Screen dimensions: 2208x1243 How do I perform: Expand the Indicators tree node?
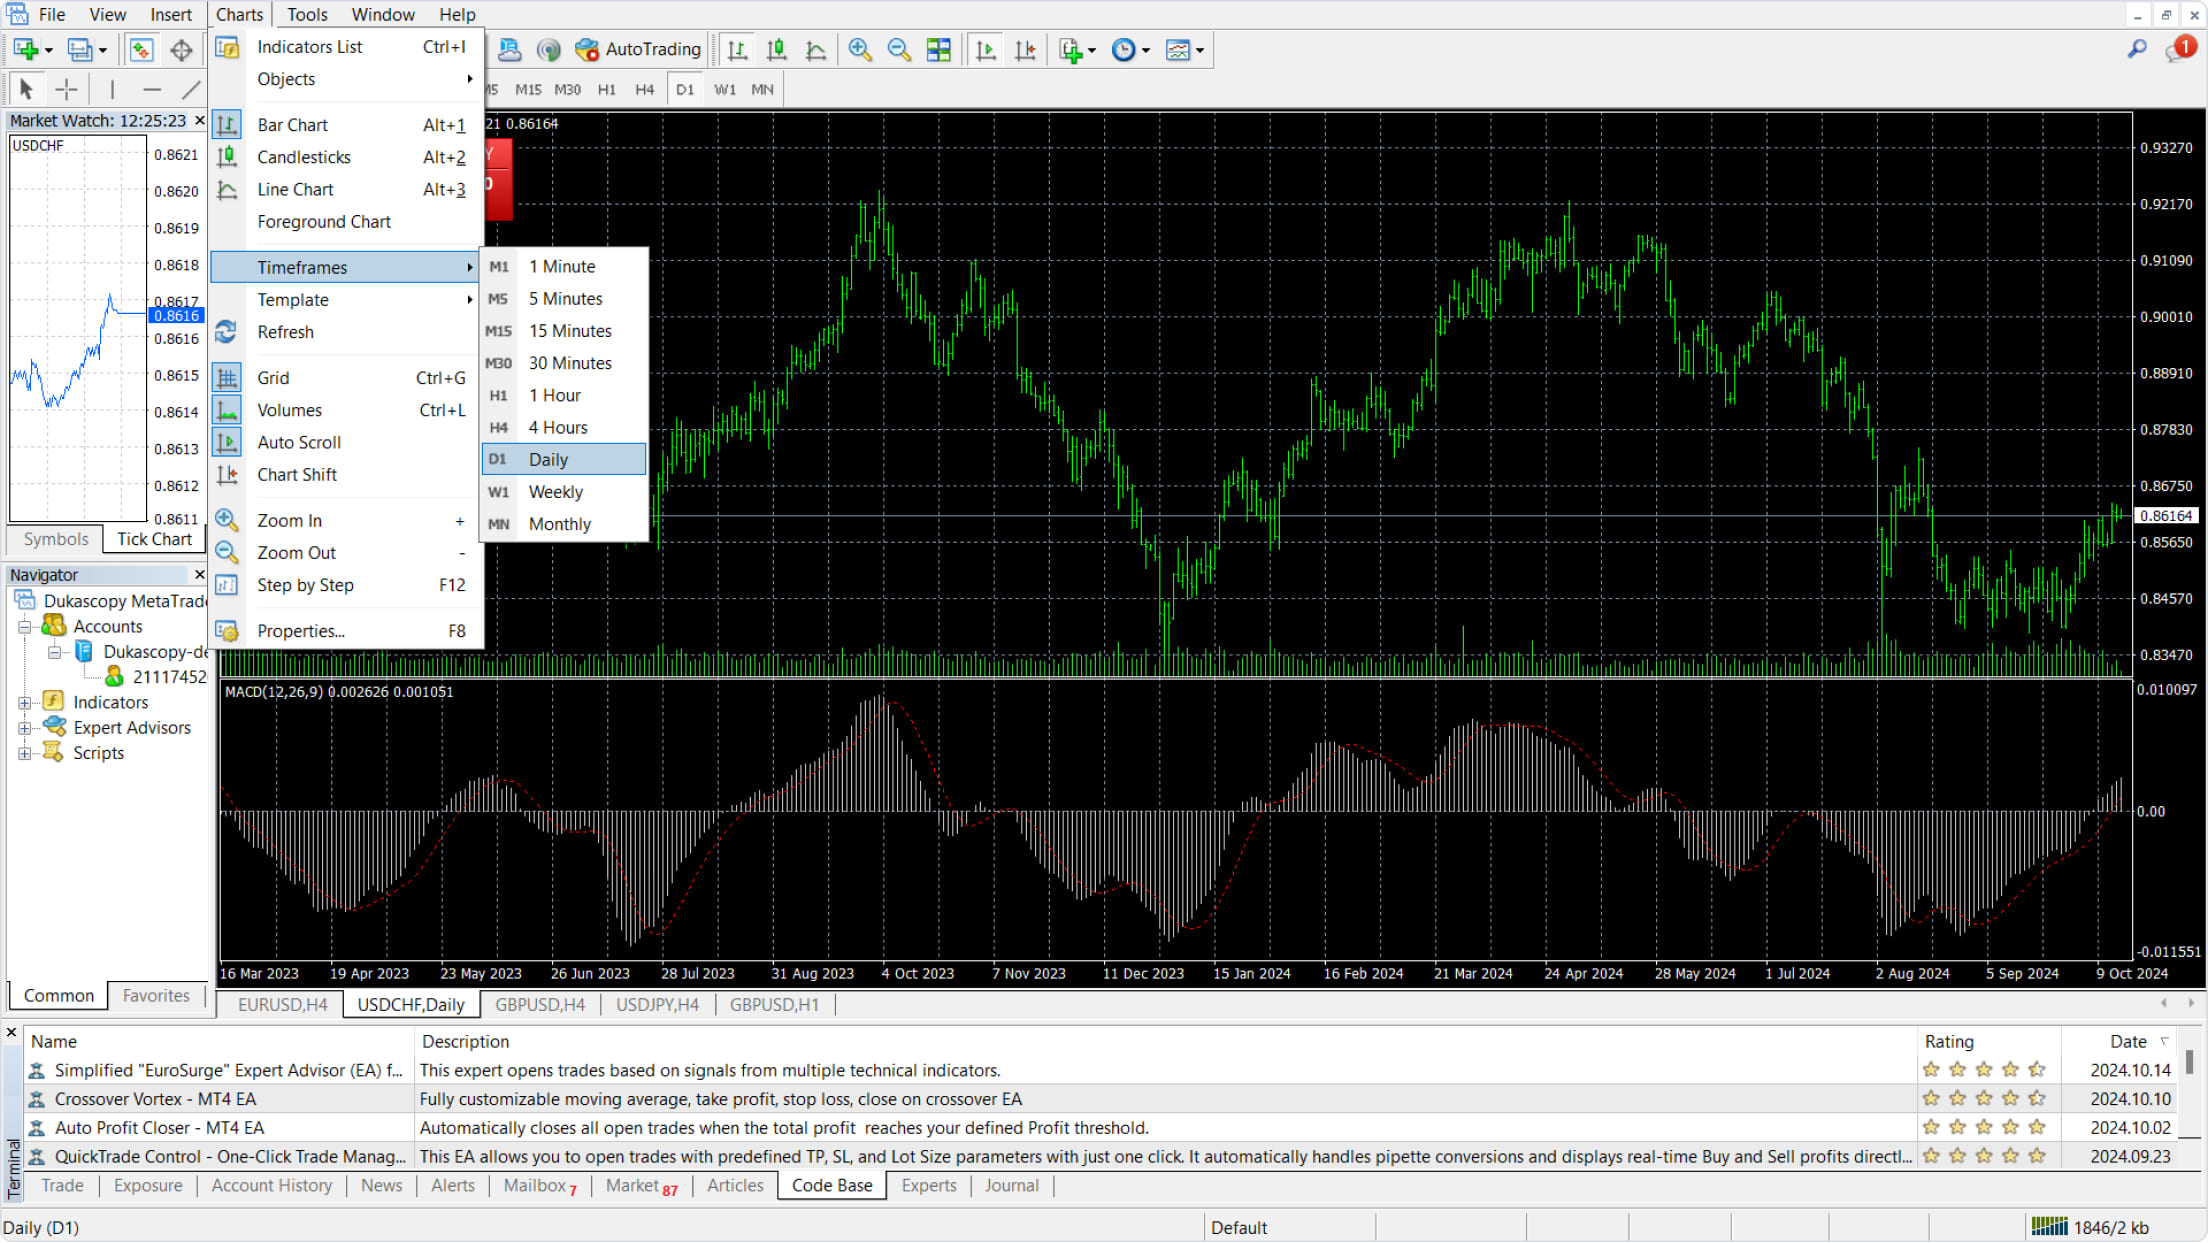24,703
